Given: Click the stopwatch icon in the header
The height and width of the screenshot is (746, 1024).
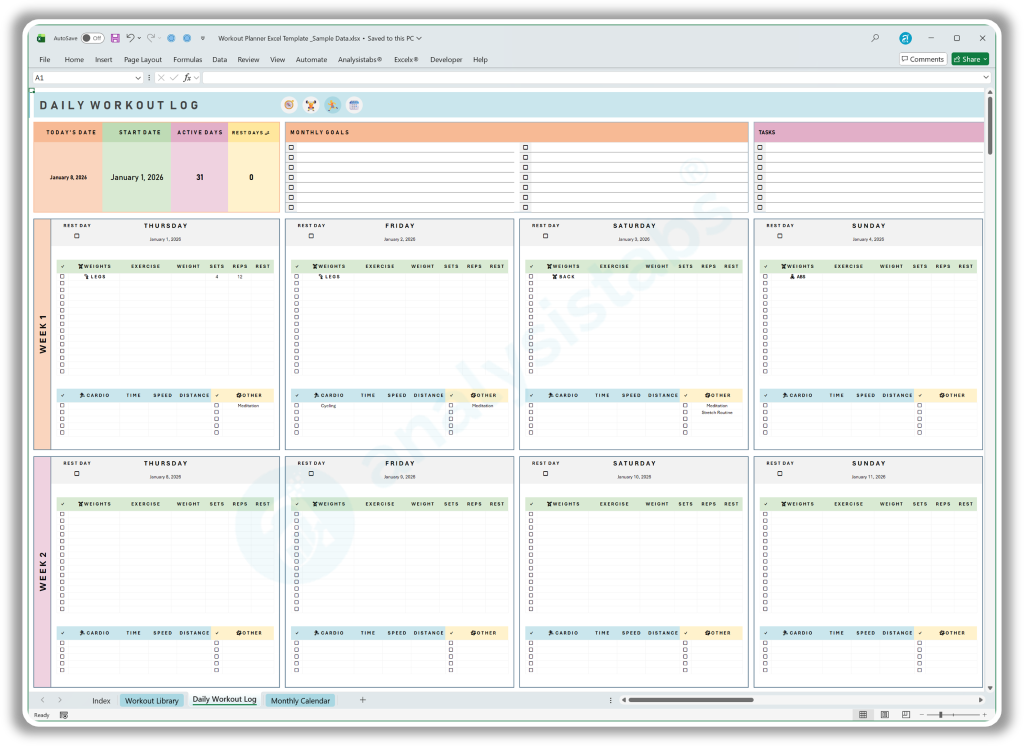Looking at the screenshot, I should (x=289, y=104).
